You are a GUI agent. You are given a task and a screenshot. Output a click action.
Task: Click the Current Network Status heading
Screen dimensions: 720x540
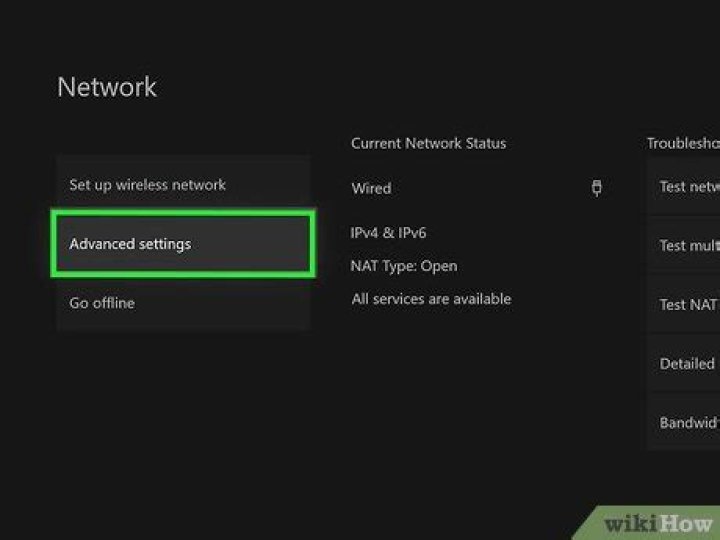click(x=428, y=143)
